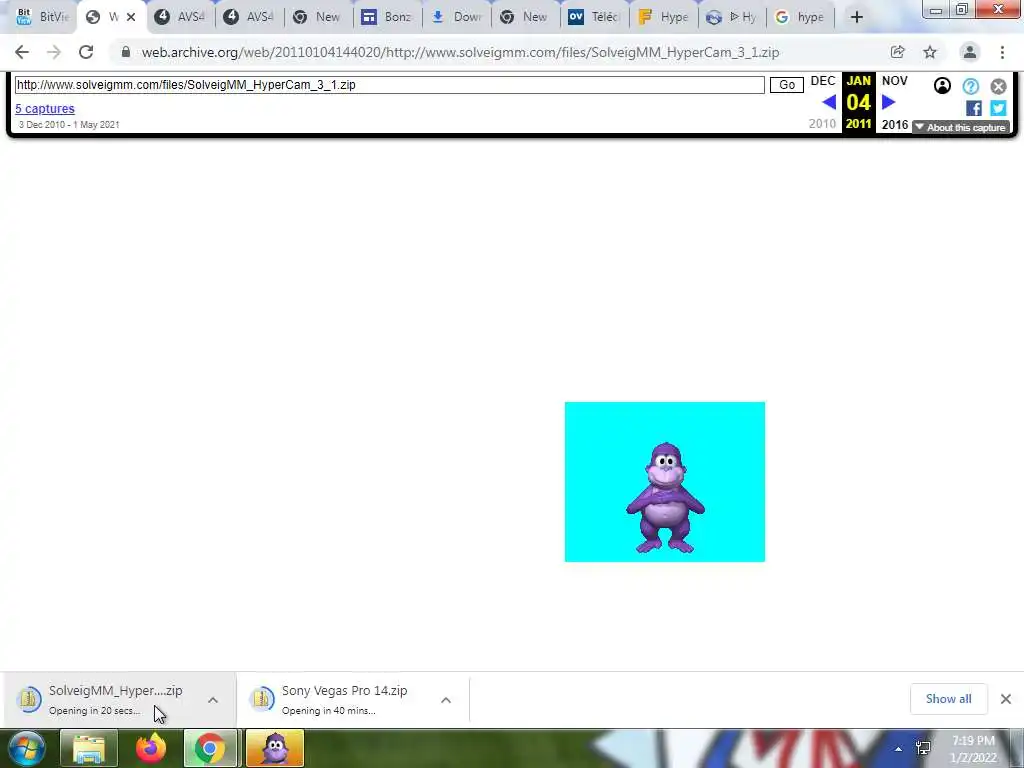Screen dimensions: 1024x768
Task: Open a new browser tab
Action: (857, 17)
